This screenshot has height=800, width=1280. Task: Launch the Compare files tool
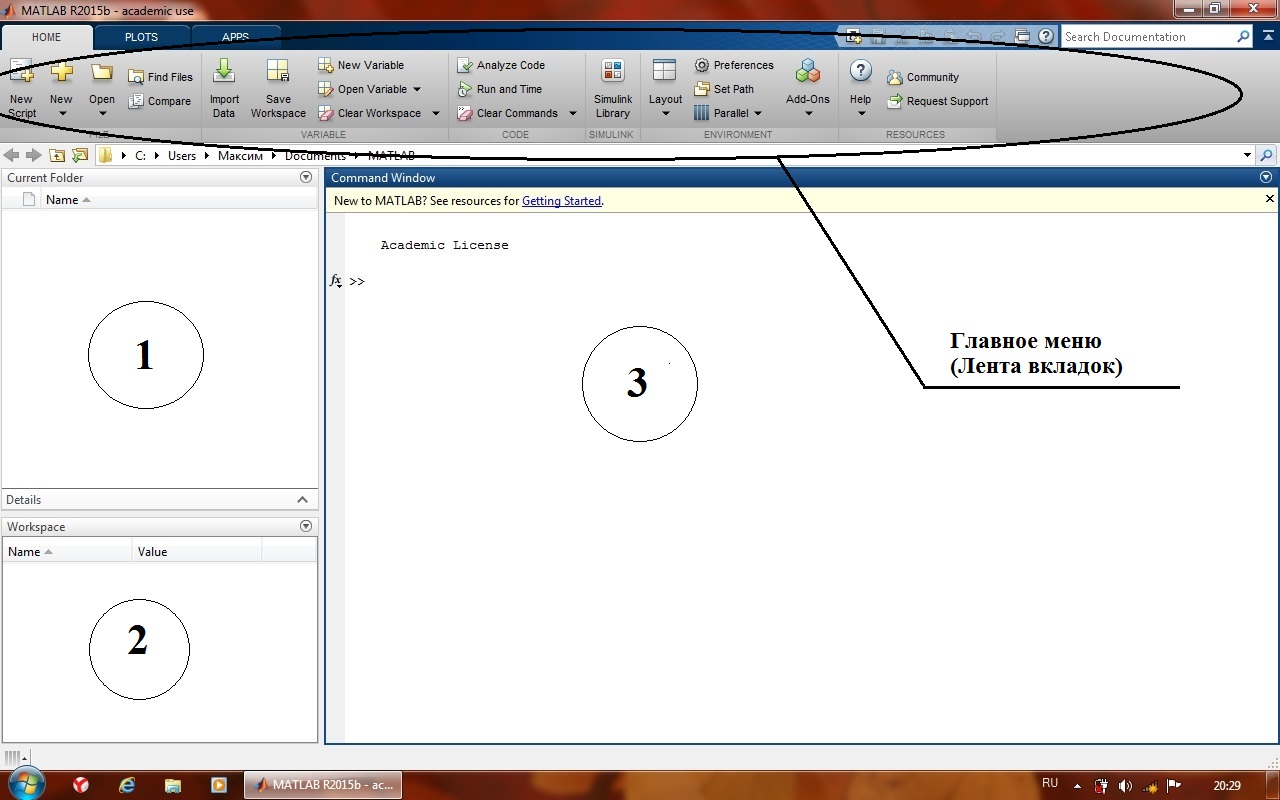160,101
